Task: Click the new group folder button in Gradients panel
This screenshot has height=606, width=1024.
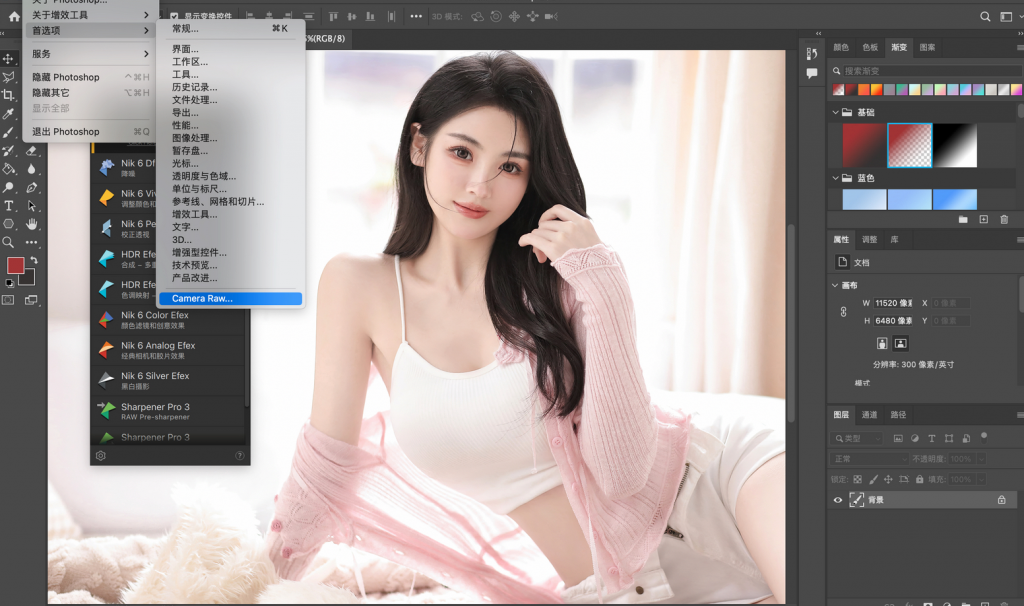Action: (x=964, y=219)
